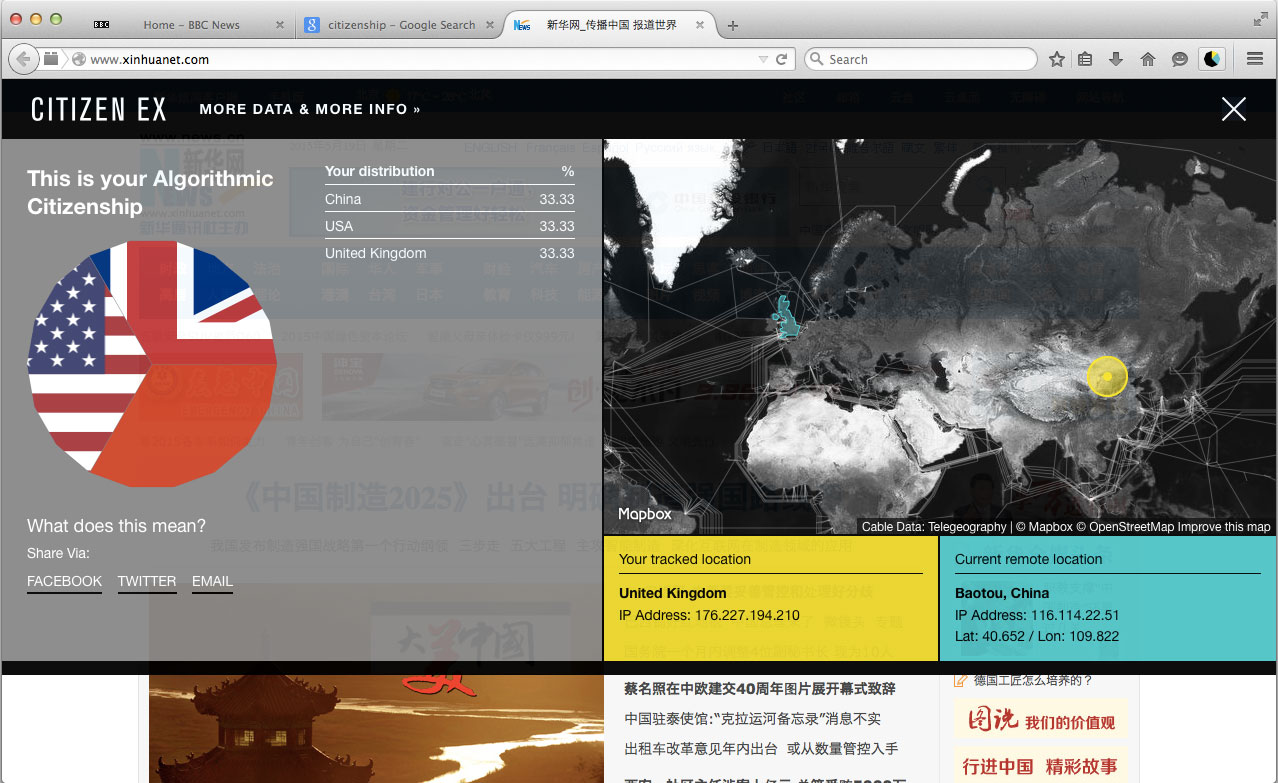The height and width of the screenshot is (783, 1278).
Task: Click More Data & More Info link
Action: tap(309, 109)
